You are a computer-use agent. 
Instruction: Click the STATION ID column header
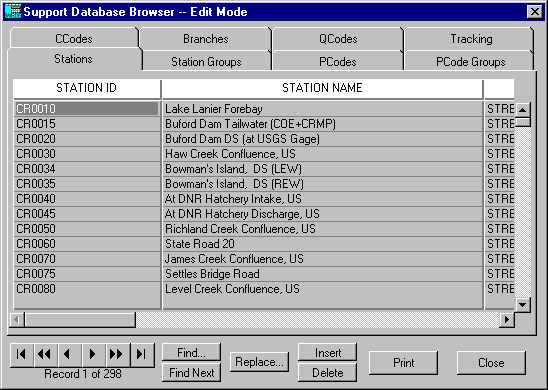point(87,88)
